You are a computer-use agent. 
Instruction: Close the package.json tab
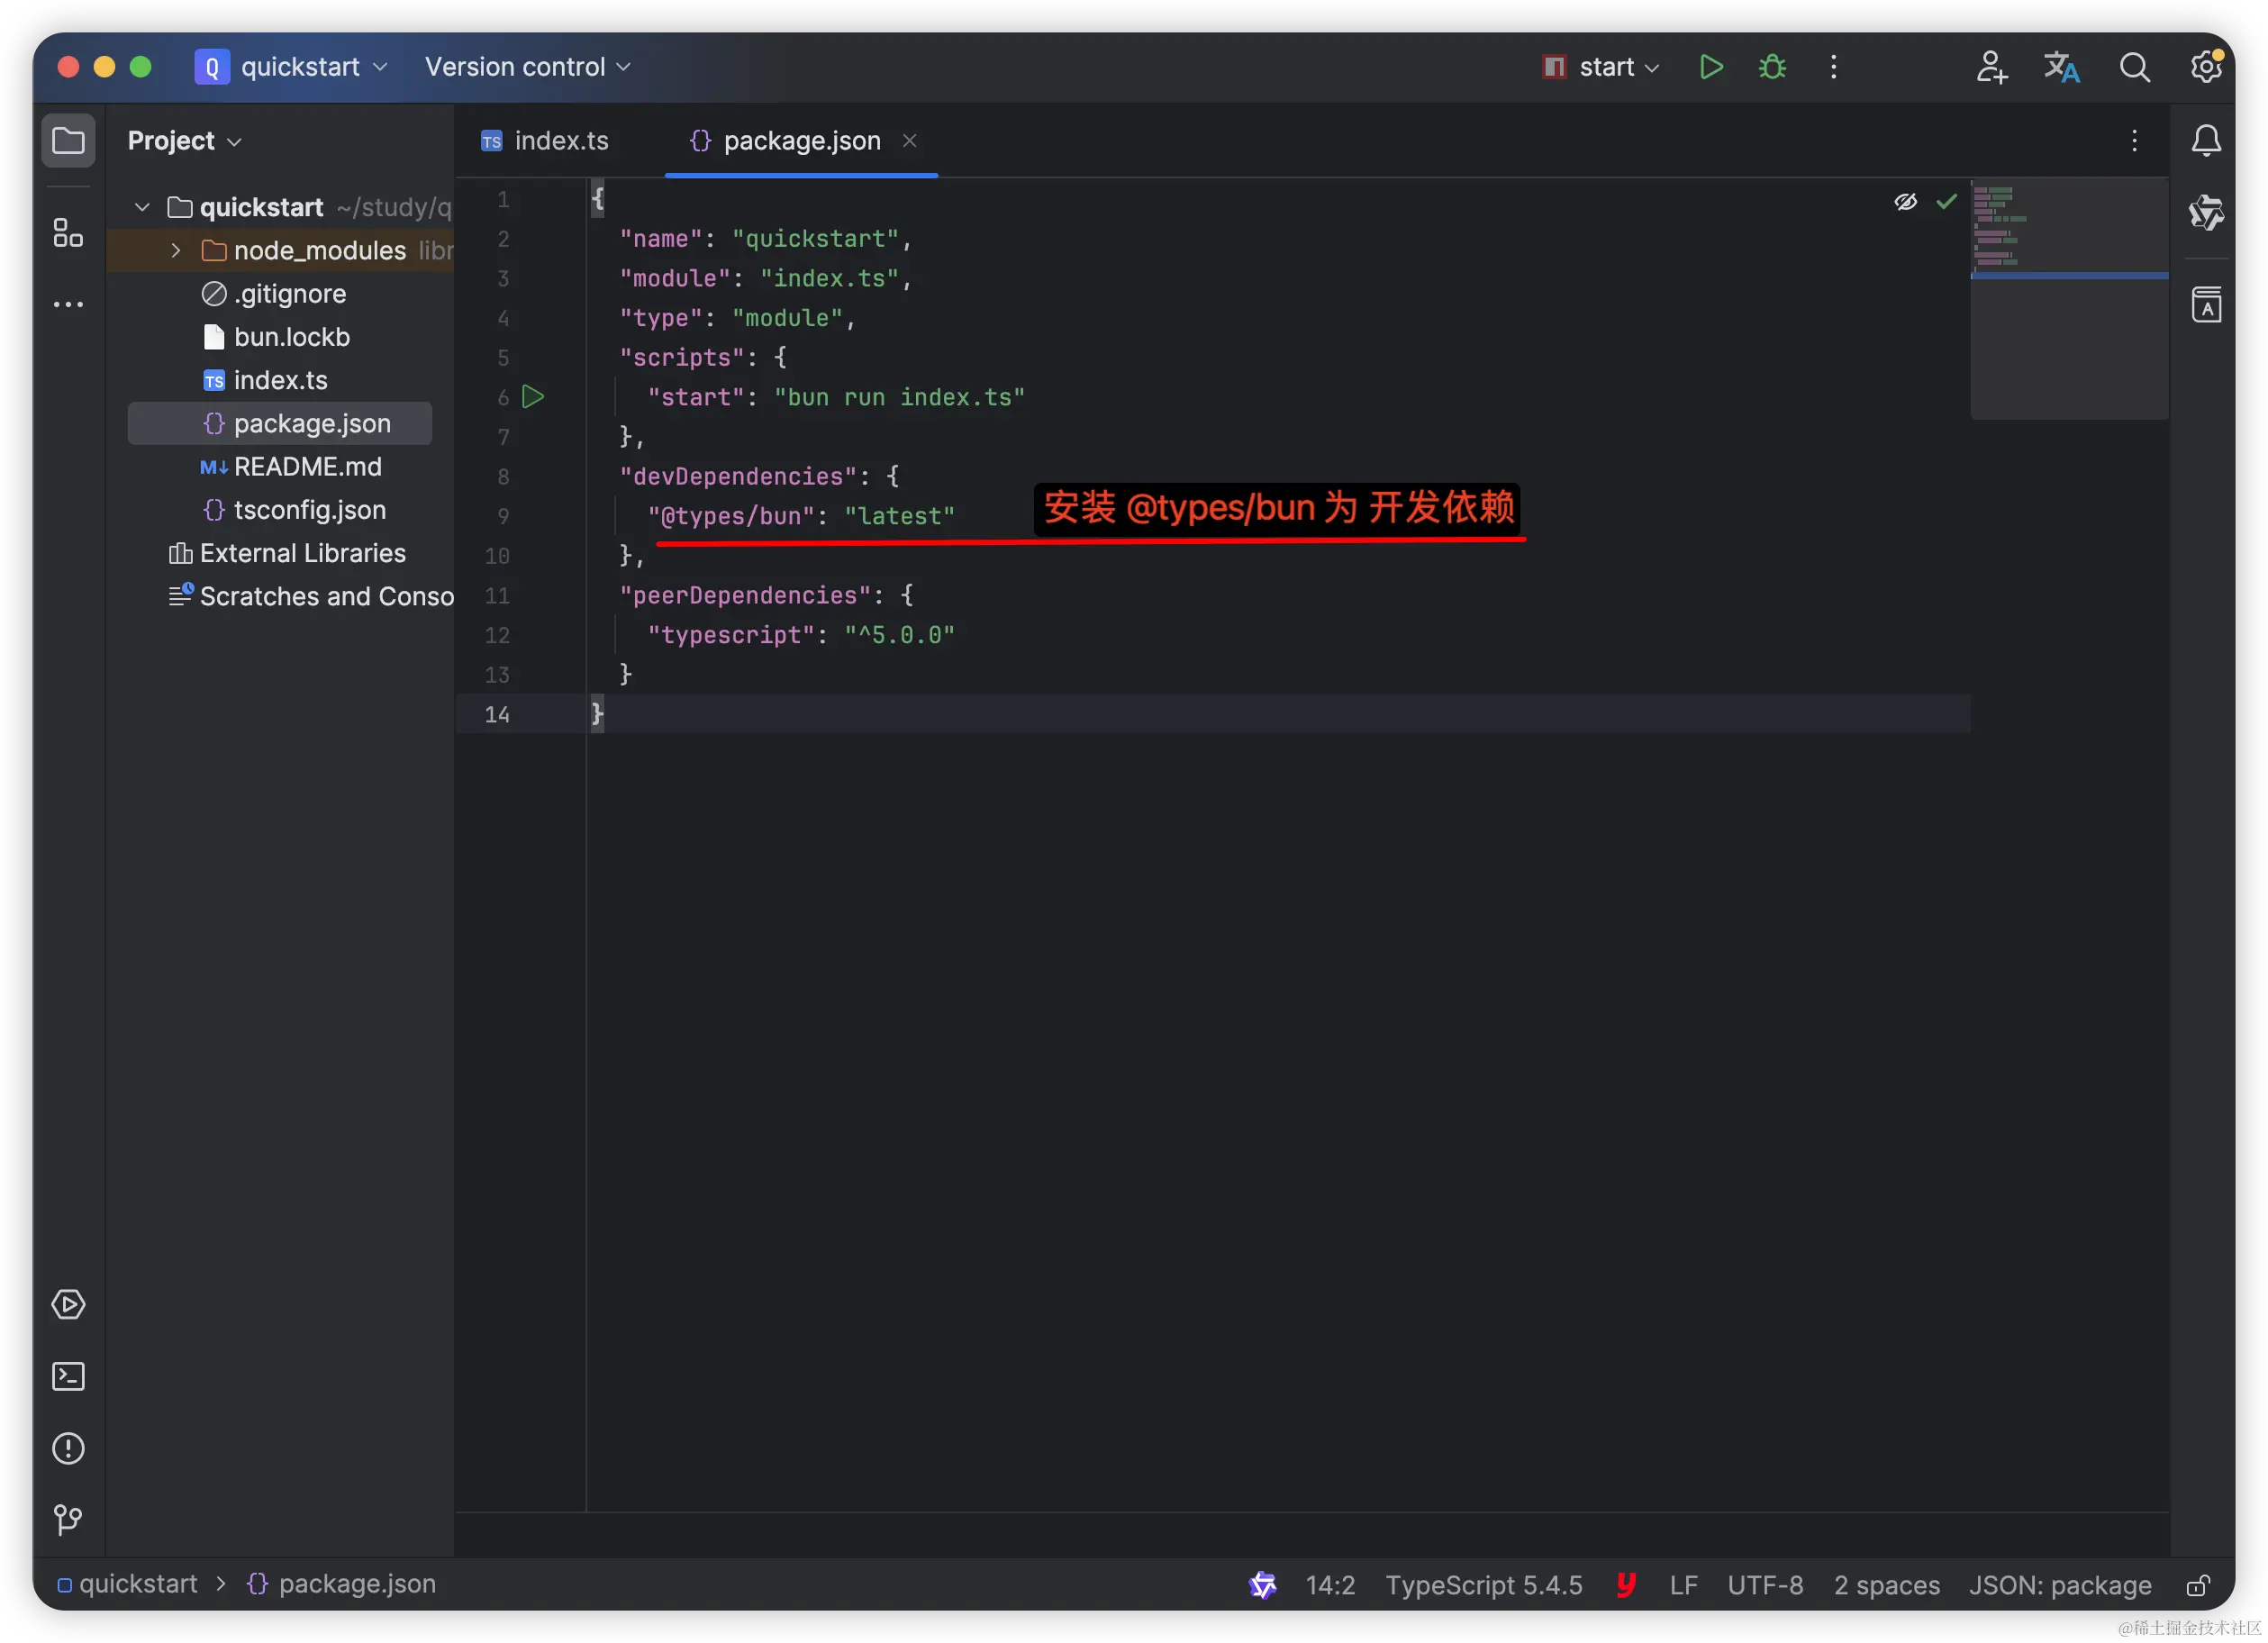click(909, 141)
